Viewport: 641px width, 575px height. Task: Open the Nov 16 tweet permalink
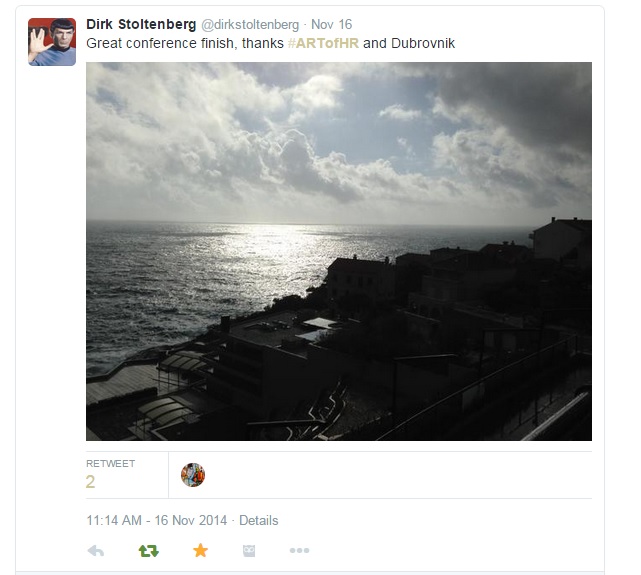coord(332,25)
